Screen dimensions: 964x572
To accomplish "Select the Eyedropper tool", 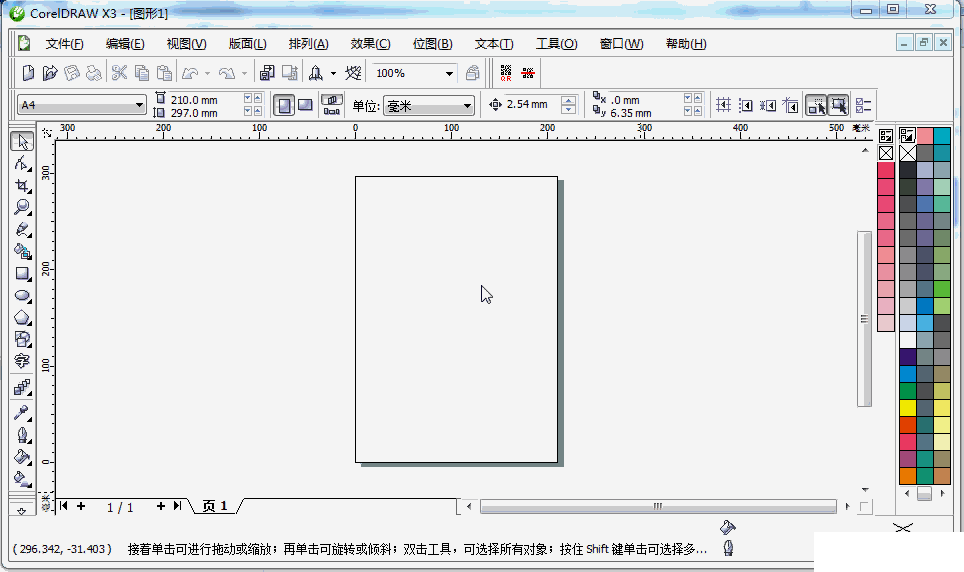I will [22, 412].
